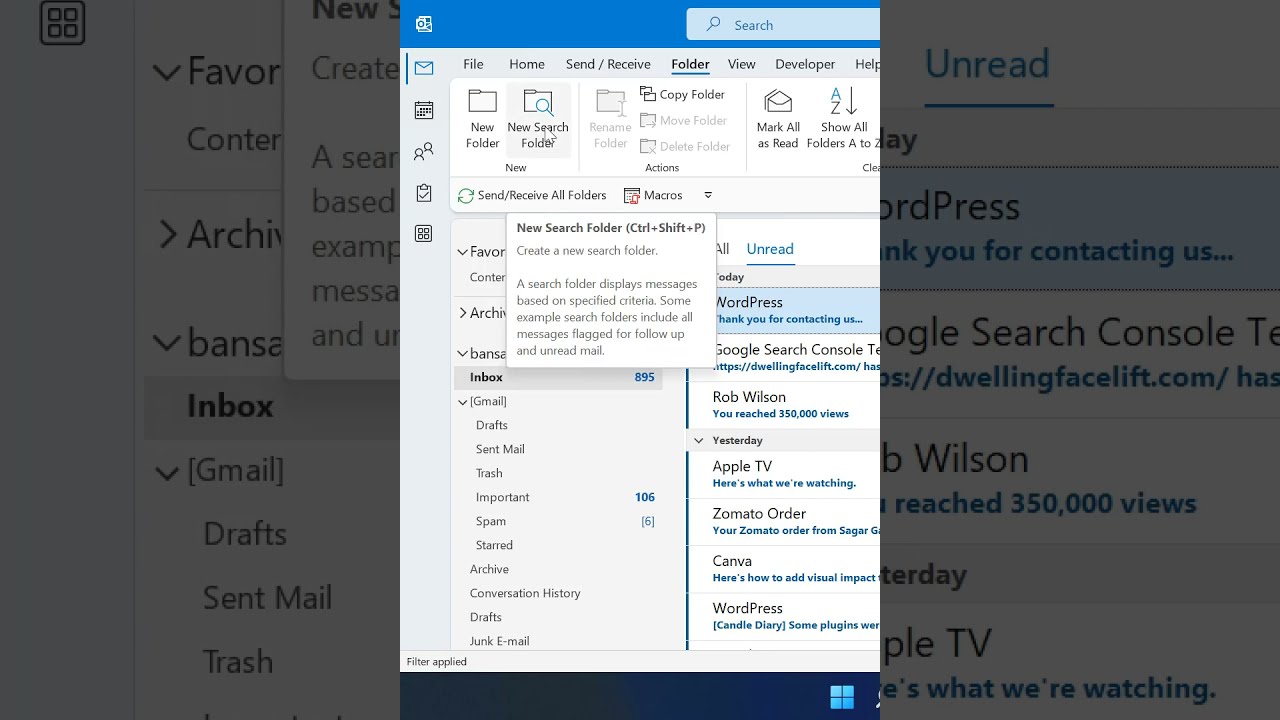Open the Mail module in the navigation bar
This screenshot has width=1280, height=720.
pyautogui.click(x=424, y=68)
